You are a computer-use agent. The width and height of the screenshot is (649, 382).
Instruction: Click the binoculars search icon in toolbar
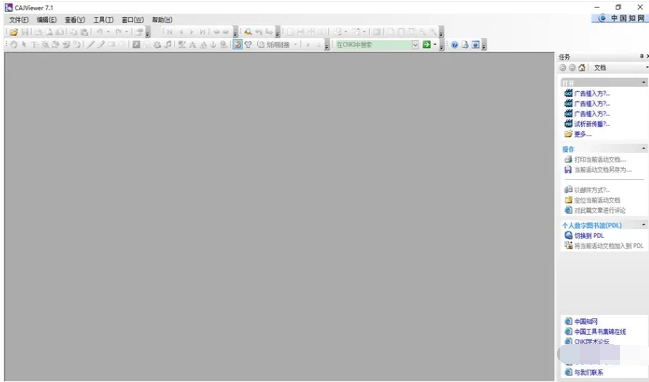tap(248, 32)
